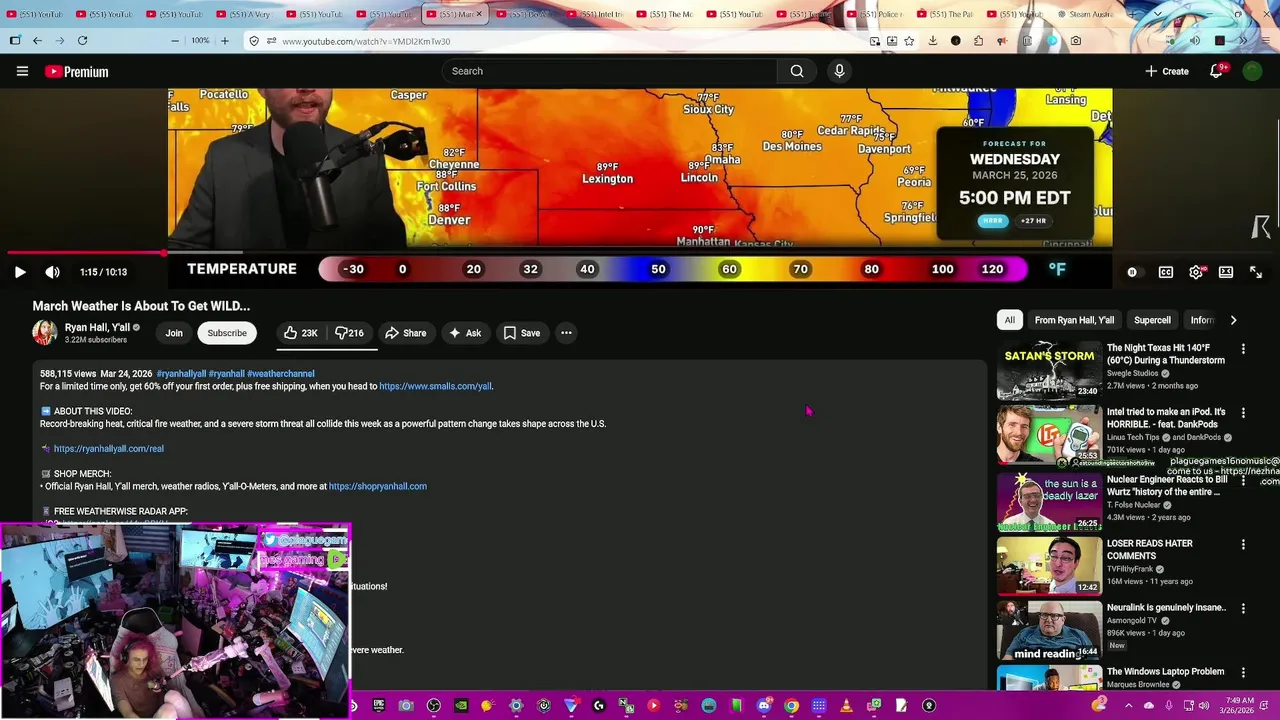Open the browser downloads arrow

coord(933,41)
